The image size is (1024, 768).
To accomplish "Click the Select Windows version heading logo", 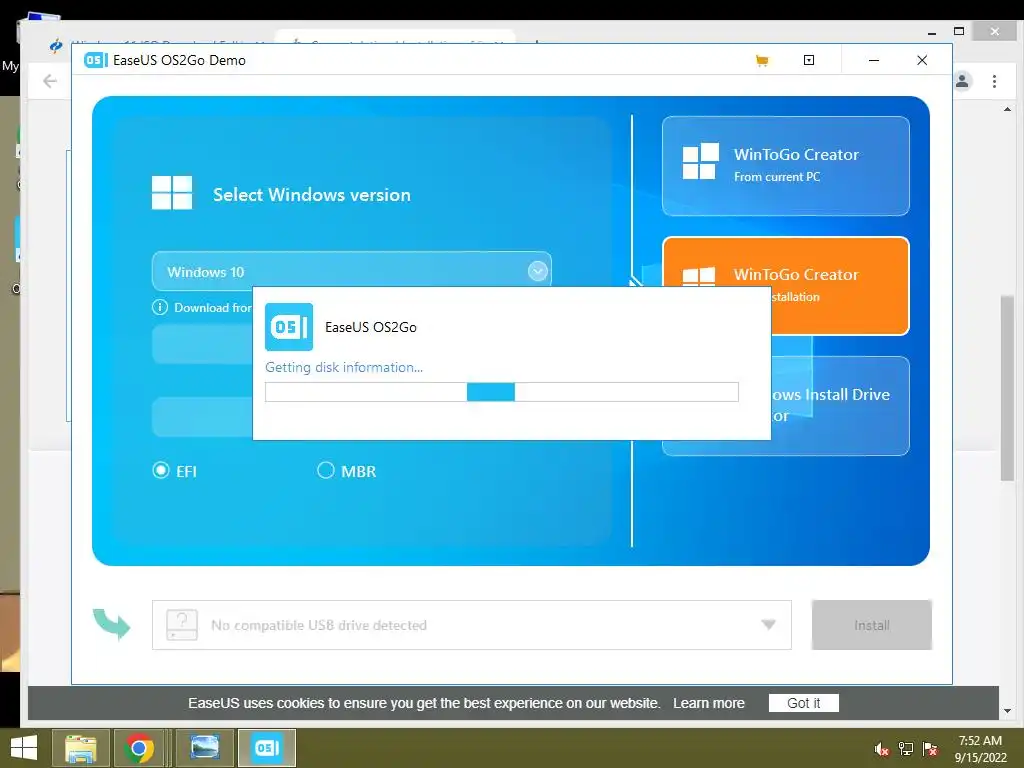I will 172,193.
